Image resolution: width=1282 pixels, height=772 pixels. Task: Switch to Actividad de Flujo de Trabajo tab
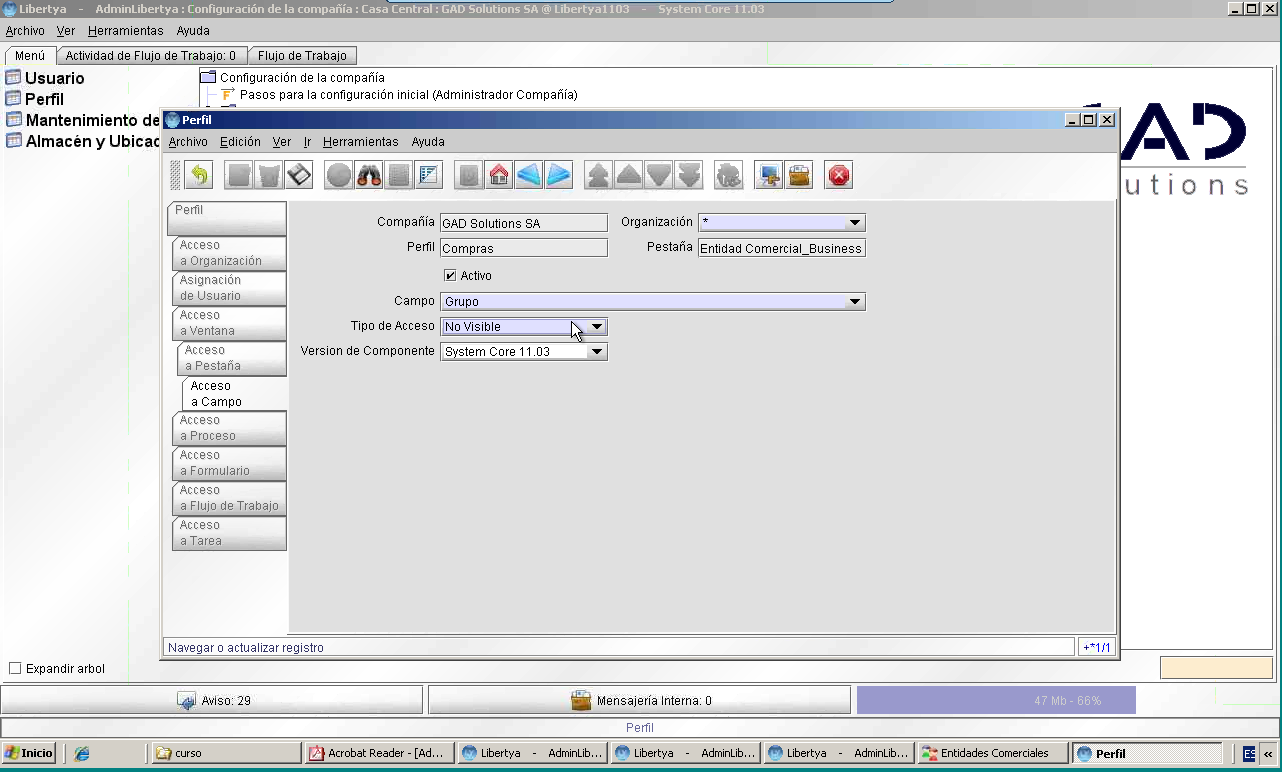point(151,56)
